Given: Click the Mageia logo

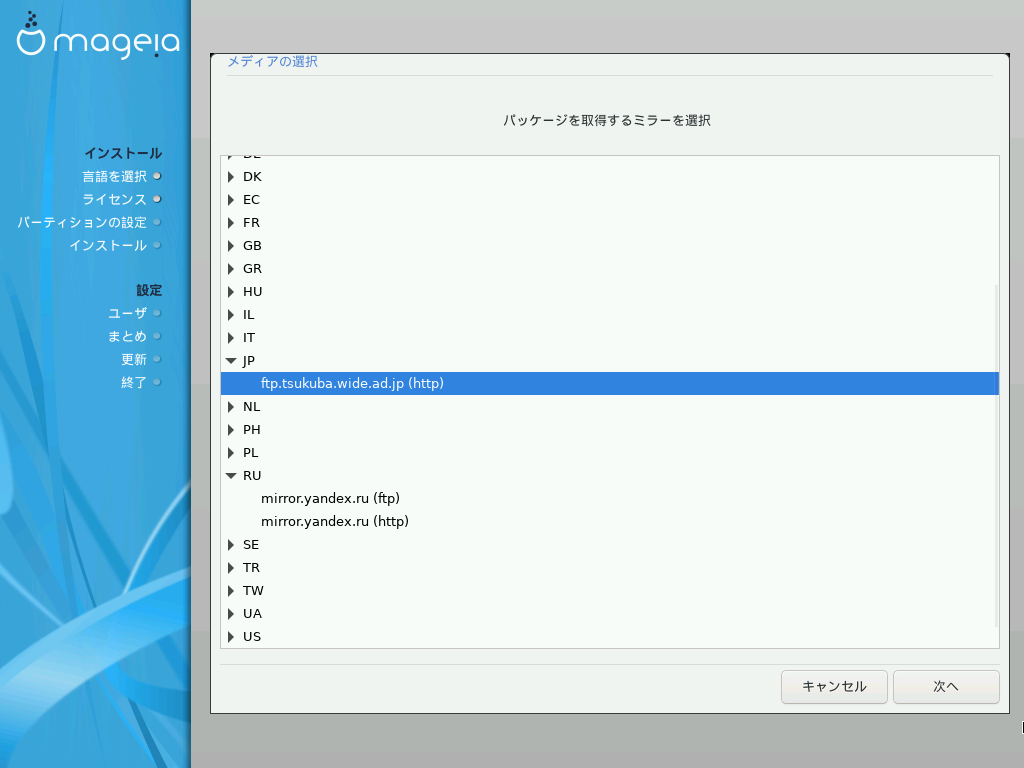Looking at the screenshot, I should [98, 35].
